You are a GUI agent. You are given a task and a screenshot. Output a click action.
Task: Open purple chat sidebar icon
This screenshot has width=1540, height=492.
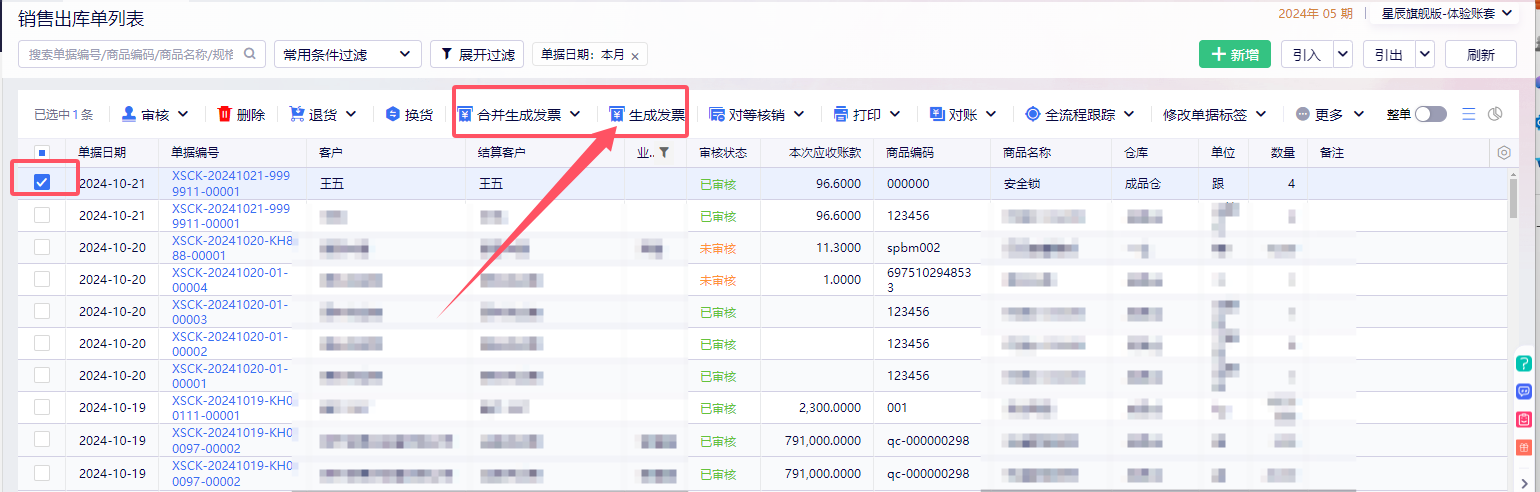(x=1524, y=391)
